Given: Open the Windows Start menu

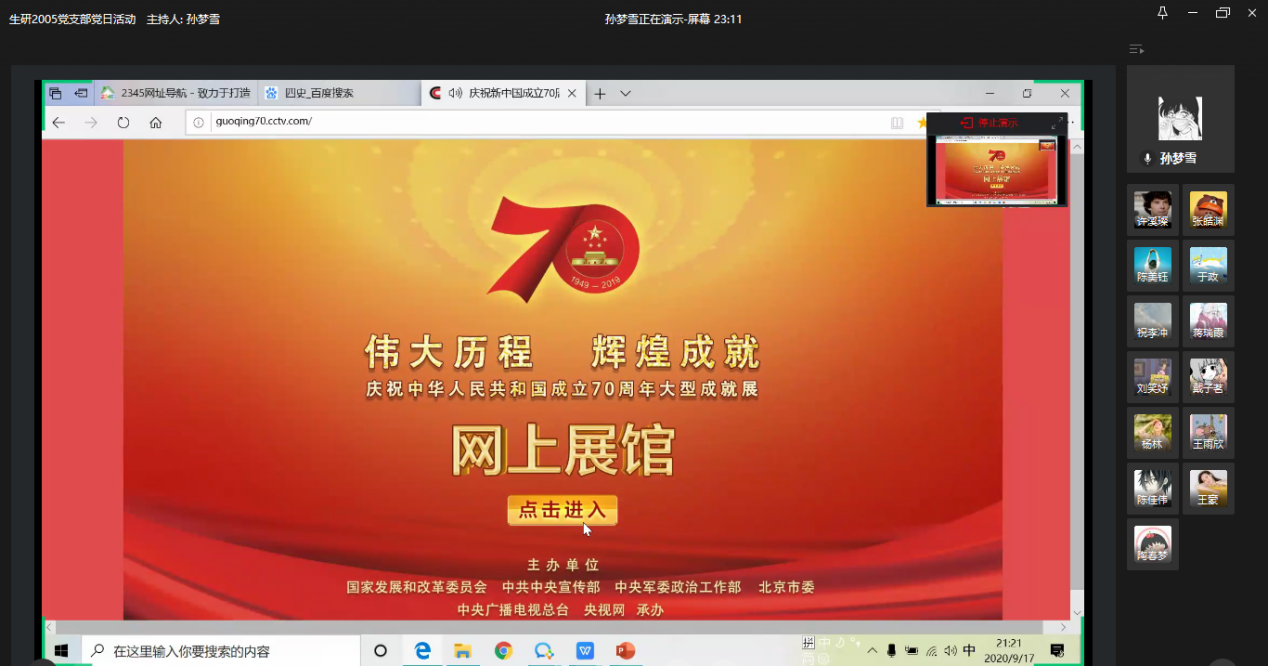Looking at the screenshot, I should (60, 650).
